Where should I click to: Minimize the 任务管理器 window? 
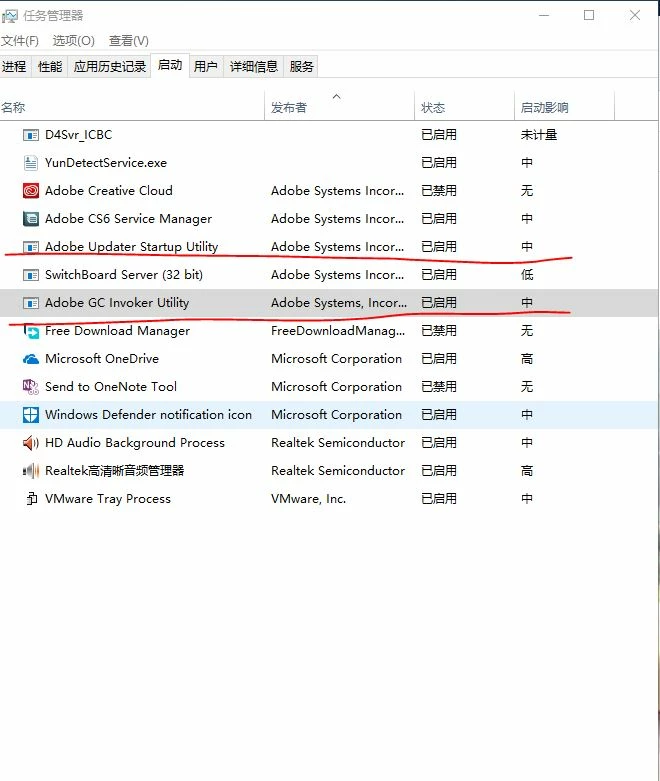pos(544,15)
